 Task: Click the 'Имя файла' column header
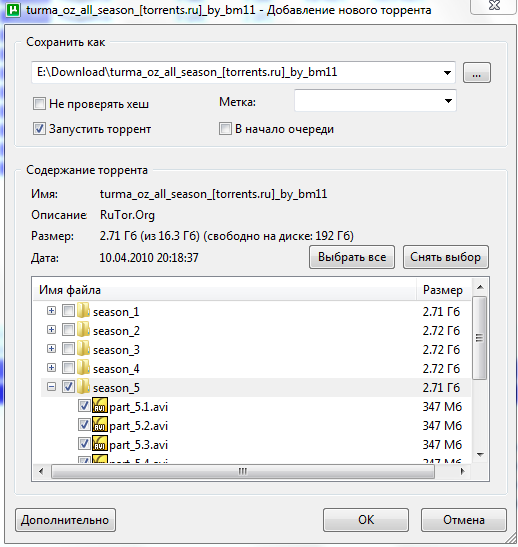(x=224, y=290)
